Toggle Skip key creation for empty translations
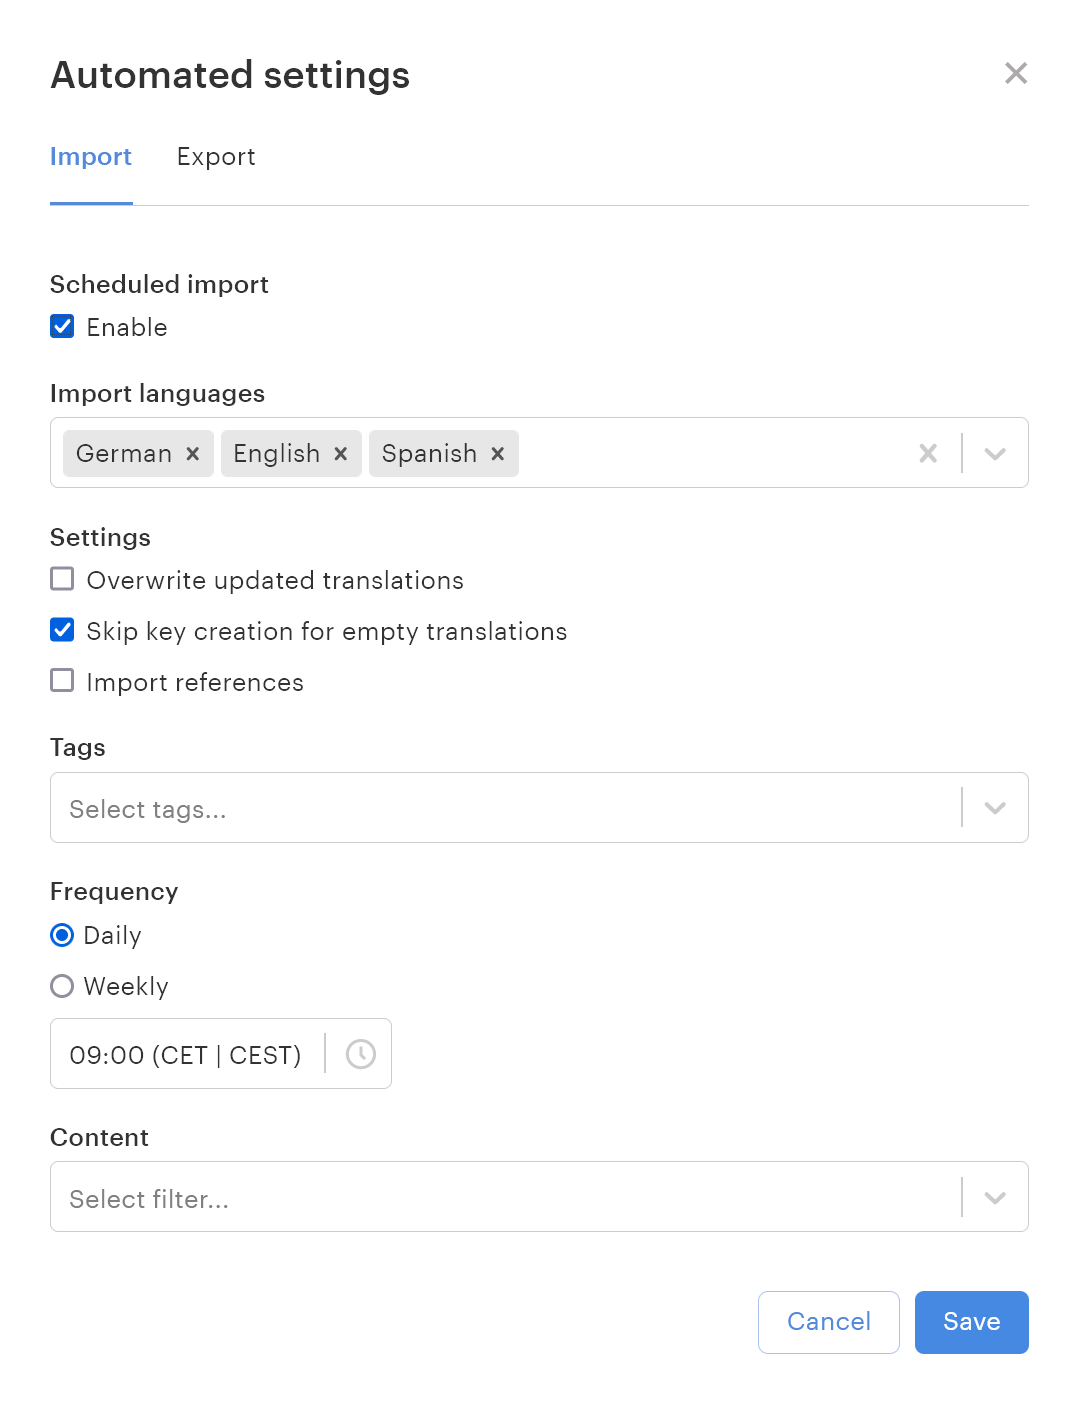Viewport: 1081px width, 1403px height. 62,630
